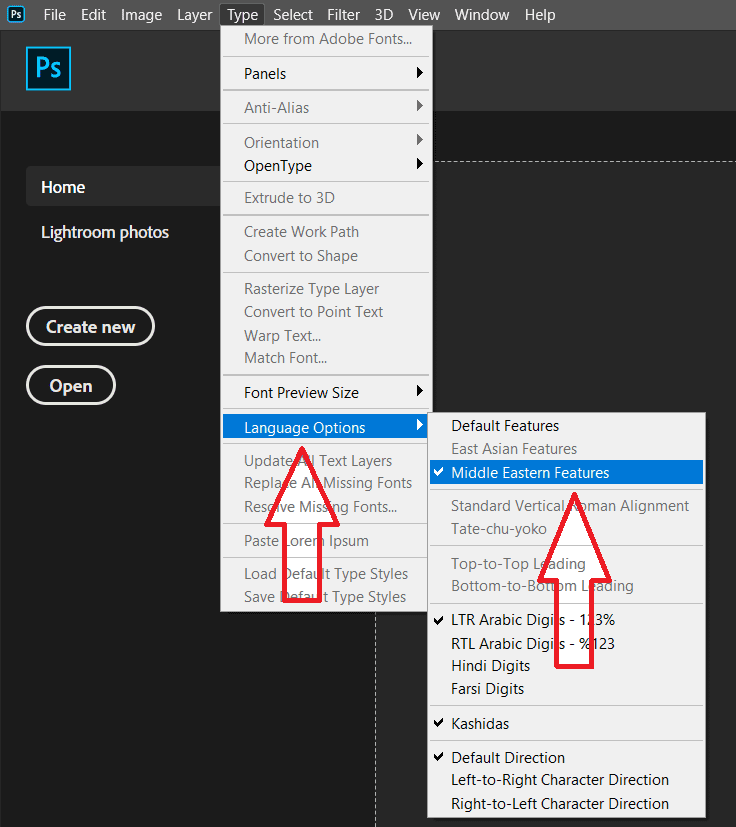Select Farsi Digits
Image resolution: width=736 pixels, height=827 pixels.
point(567,689)
